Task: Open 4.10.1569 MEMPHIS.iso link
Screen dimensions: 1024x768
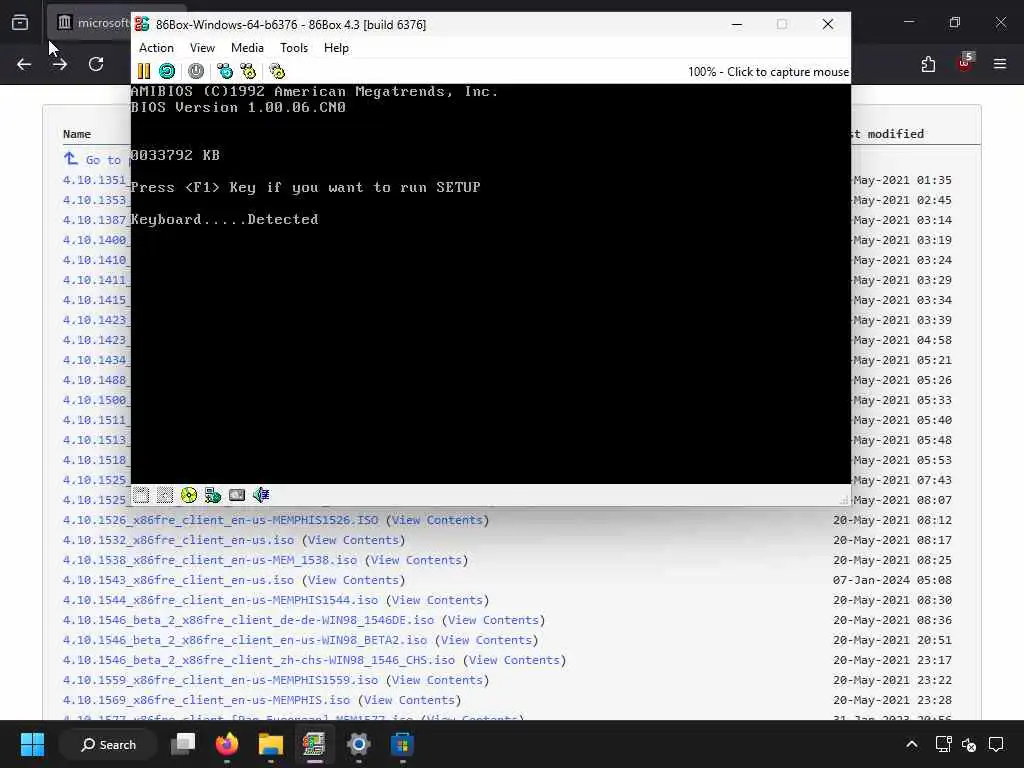Action: tap(206, 700)
